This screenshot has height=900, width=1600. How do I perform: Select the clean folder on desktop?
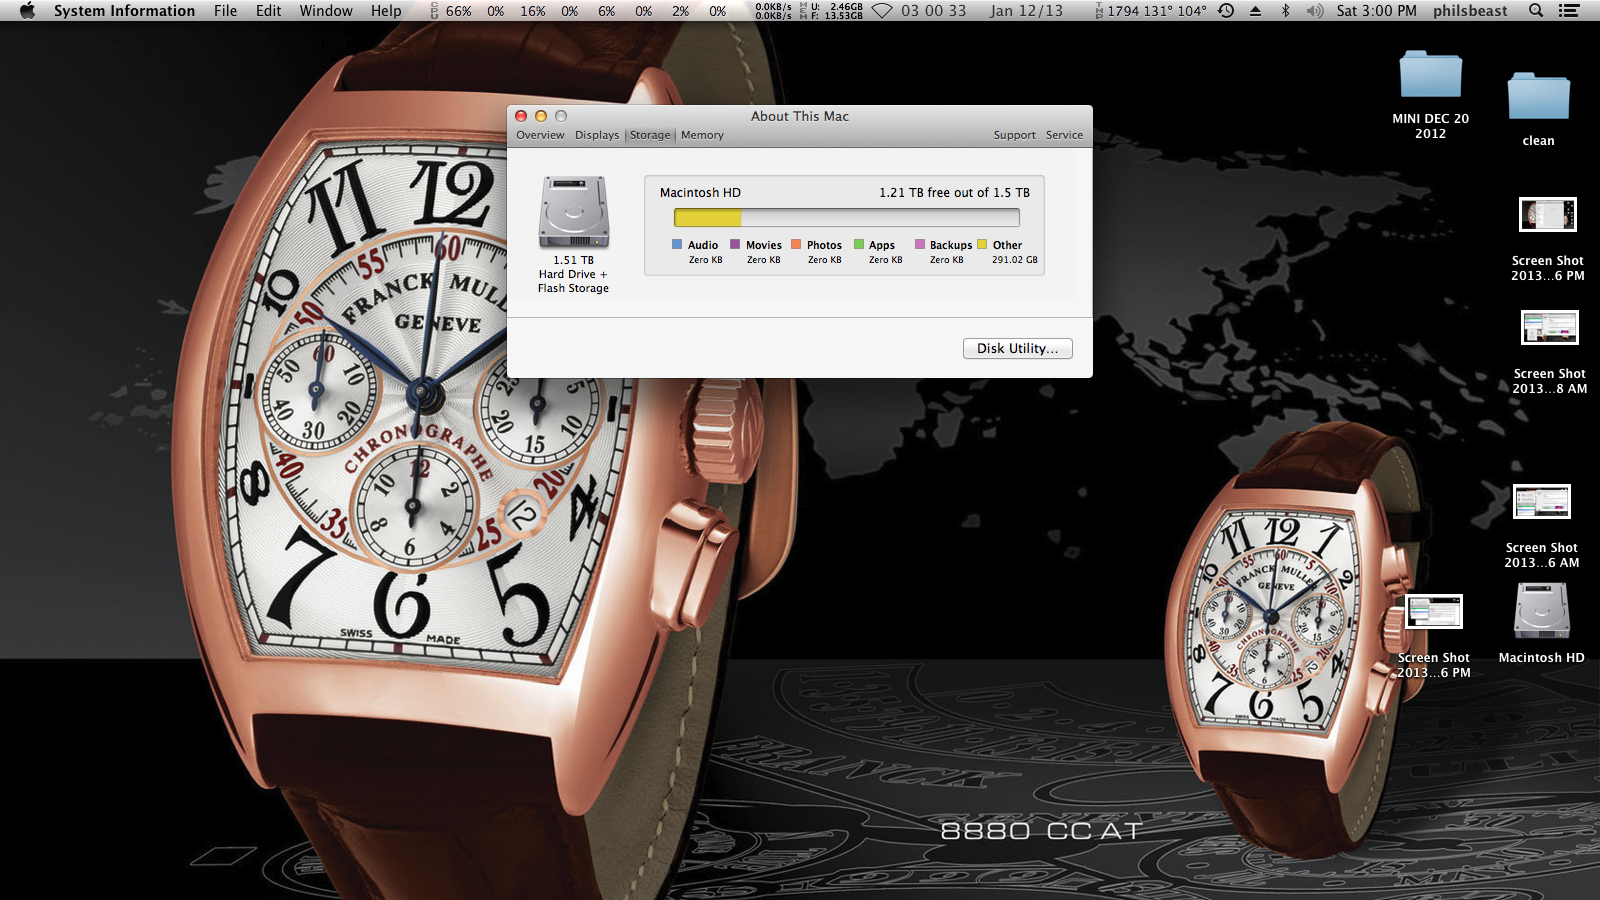coord(1538,109)
